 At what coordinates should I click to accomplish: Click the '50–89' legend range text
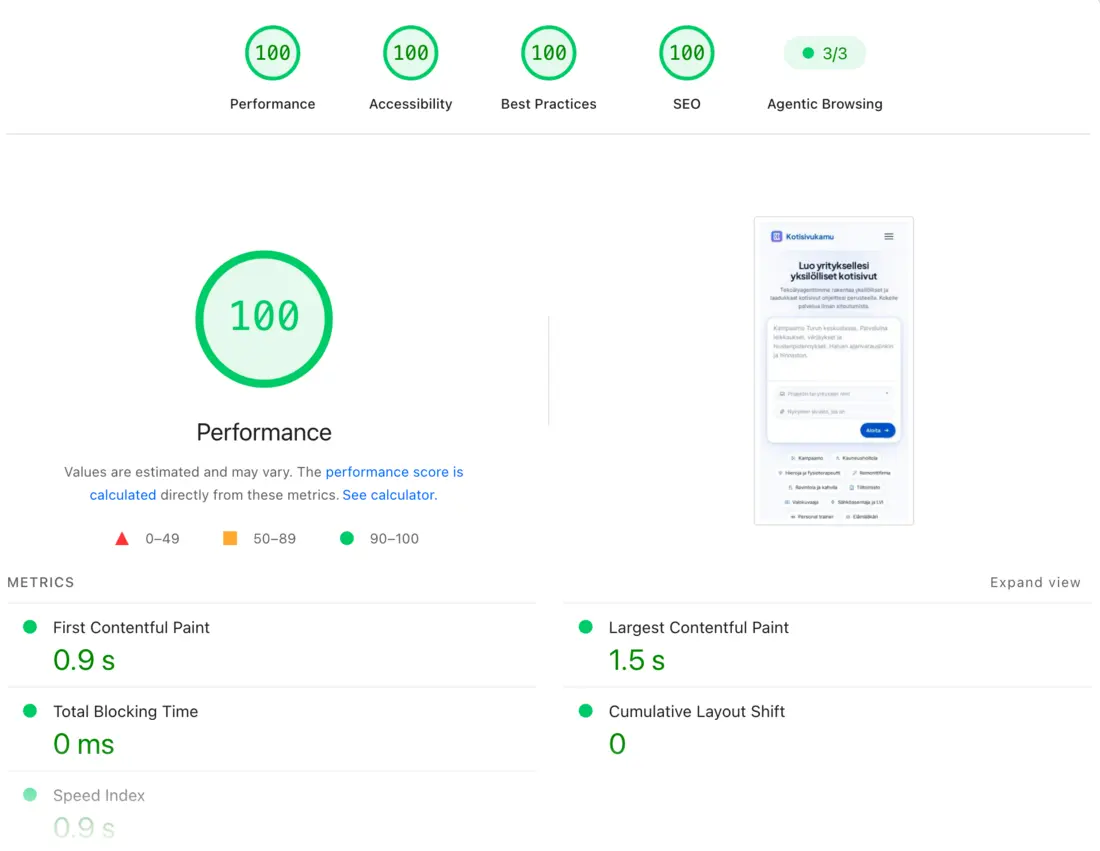click(274, 539)
